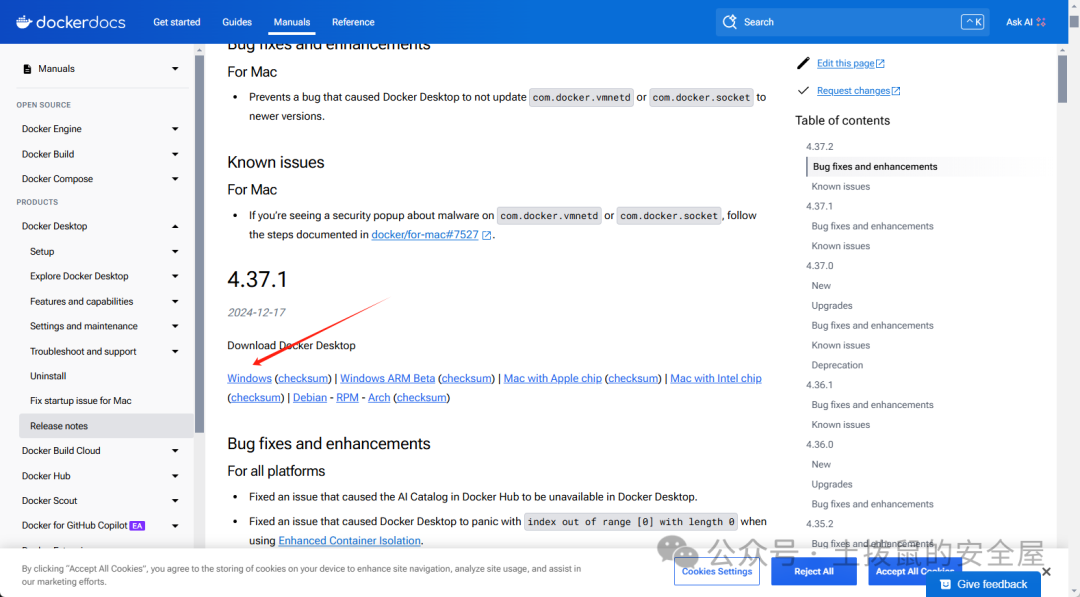Open the Reference section
This screenshot has width=1080, height=597.
[353, 22]
